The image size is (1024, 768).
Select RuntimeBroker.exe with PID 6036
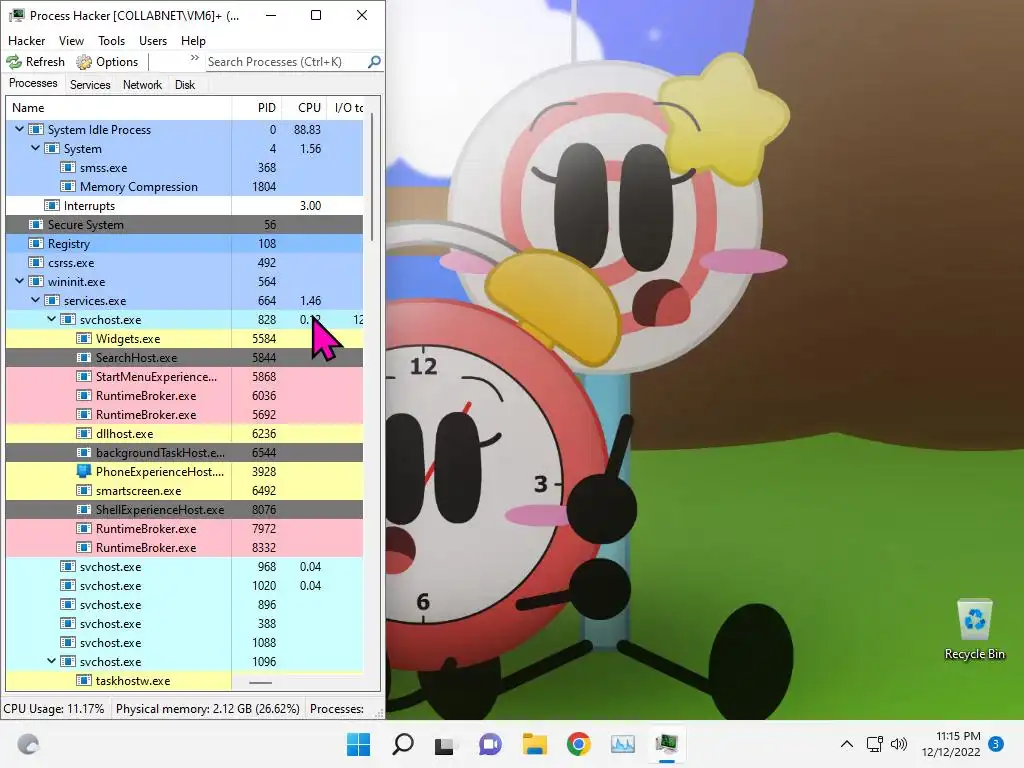coord(146,396)
